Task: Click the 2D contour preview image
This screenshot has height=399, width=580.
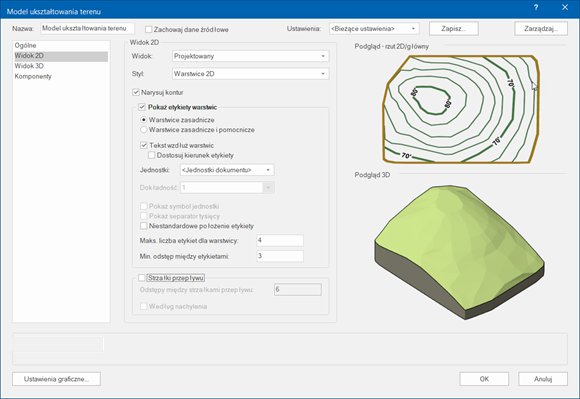Action: tap(461, 109)
